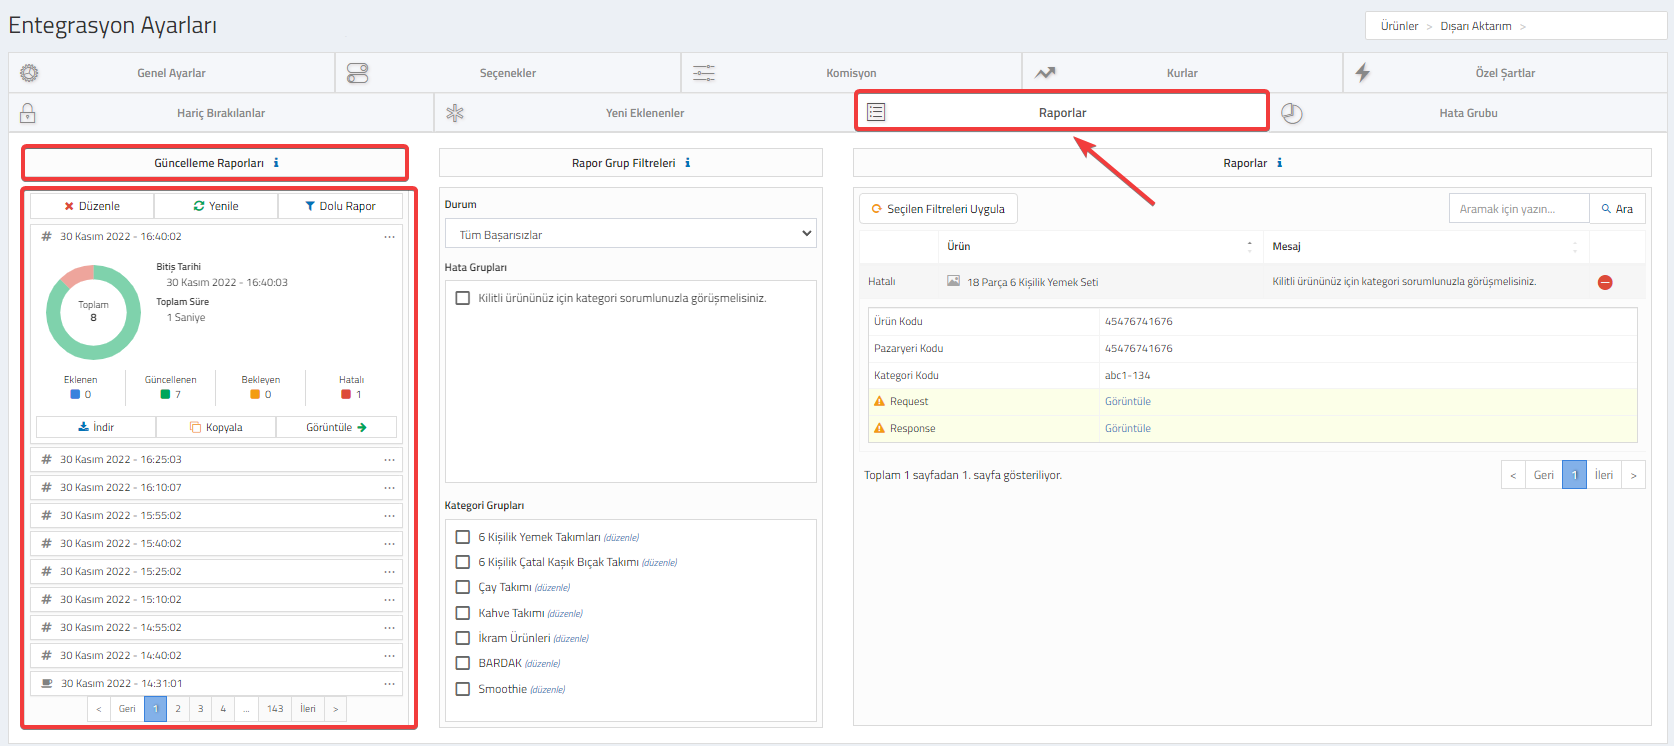Image resolution: width=1674 pixels, height=746 pixels.
Task: Apply filters with Seçilen Filtreleri Uygula
Action: [938, 209]
